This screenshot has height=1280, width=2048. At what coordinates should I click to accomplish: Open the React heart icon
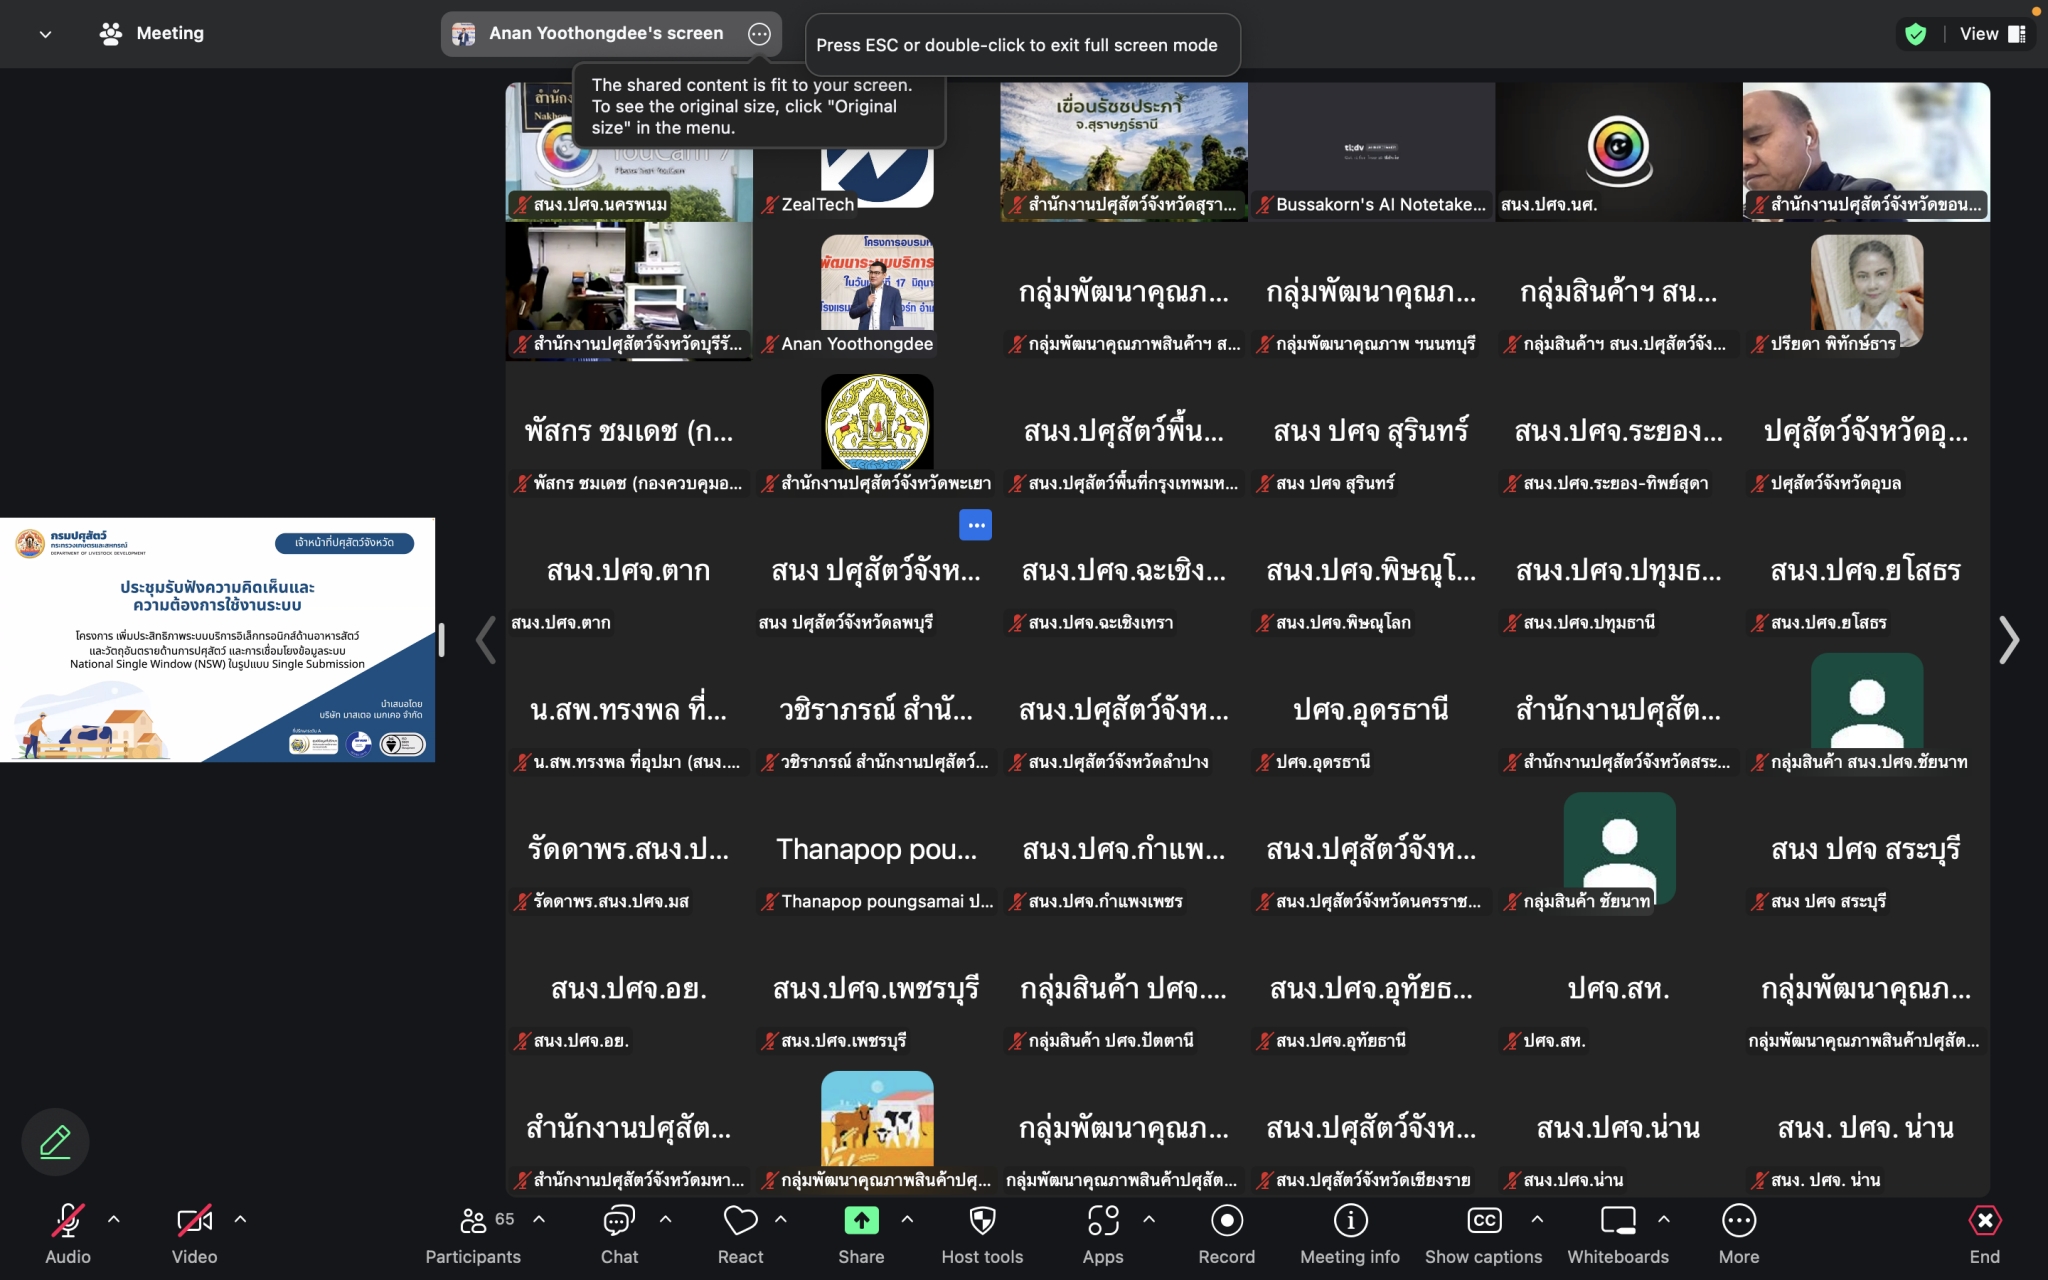(x=740, y=1221)
